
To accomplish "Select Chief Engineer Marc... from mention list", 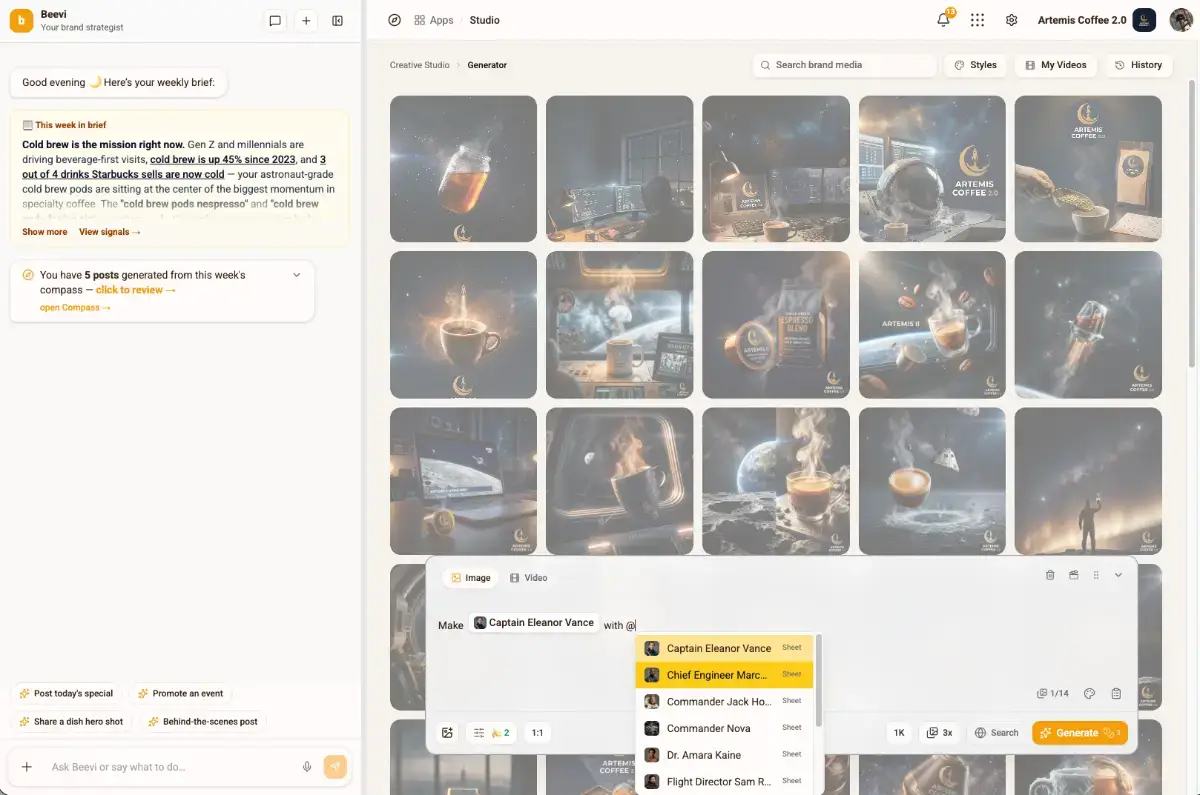I will 726,675.
